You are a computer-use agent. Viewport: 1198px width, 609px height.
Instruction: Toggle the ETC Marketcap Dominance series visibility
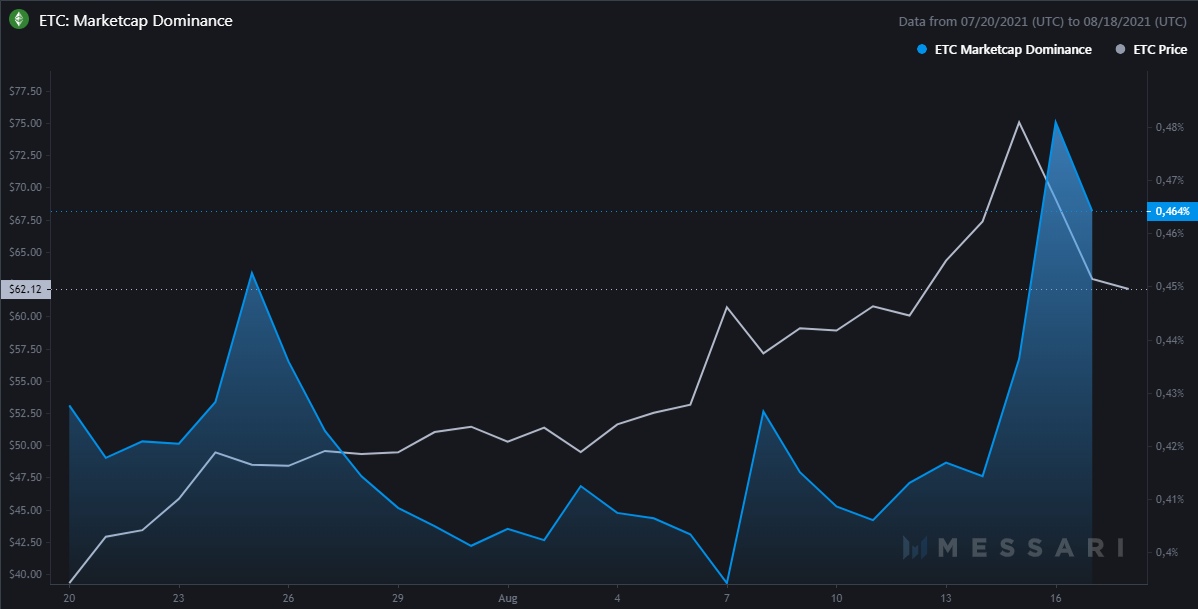(x=1004, y=49)
